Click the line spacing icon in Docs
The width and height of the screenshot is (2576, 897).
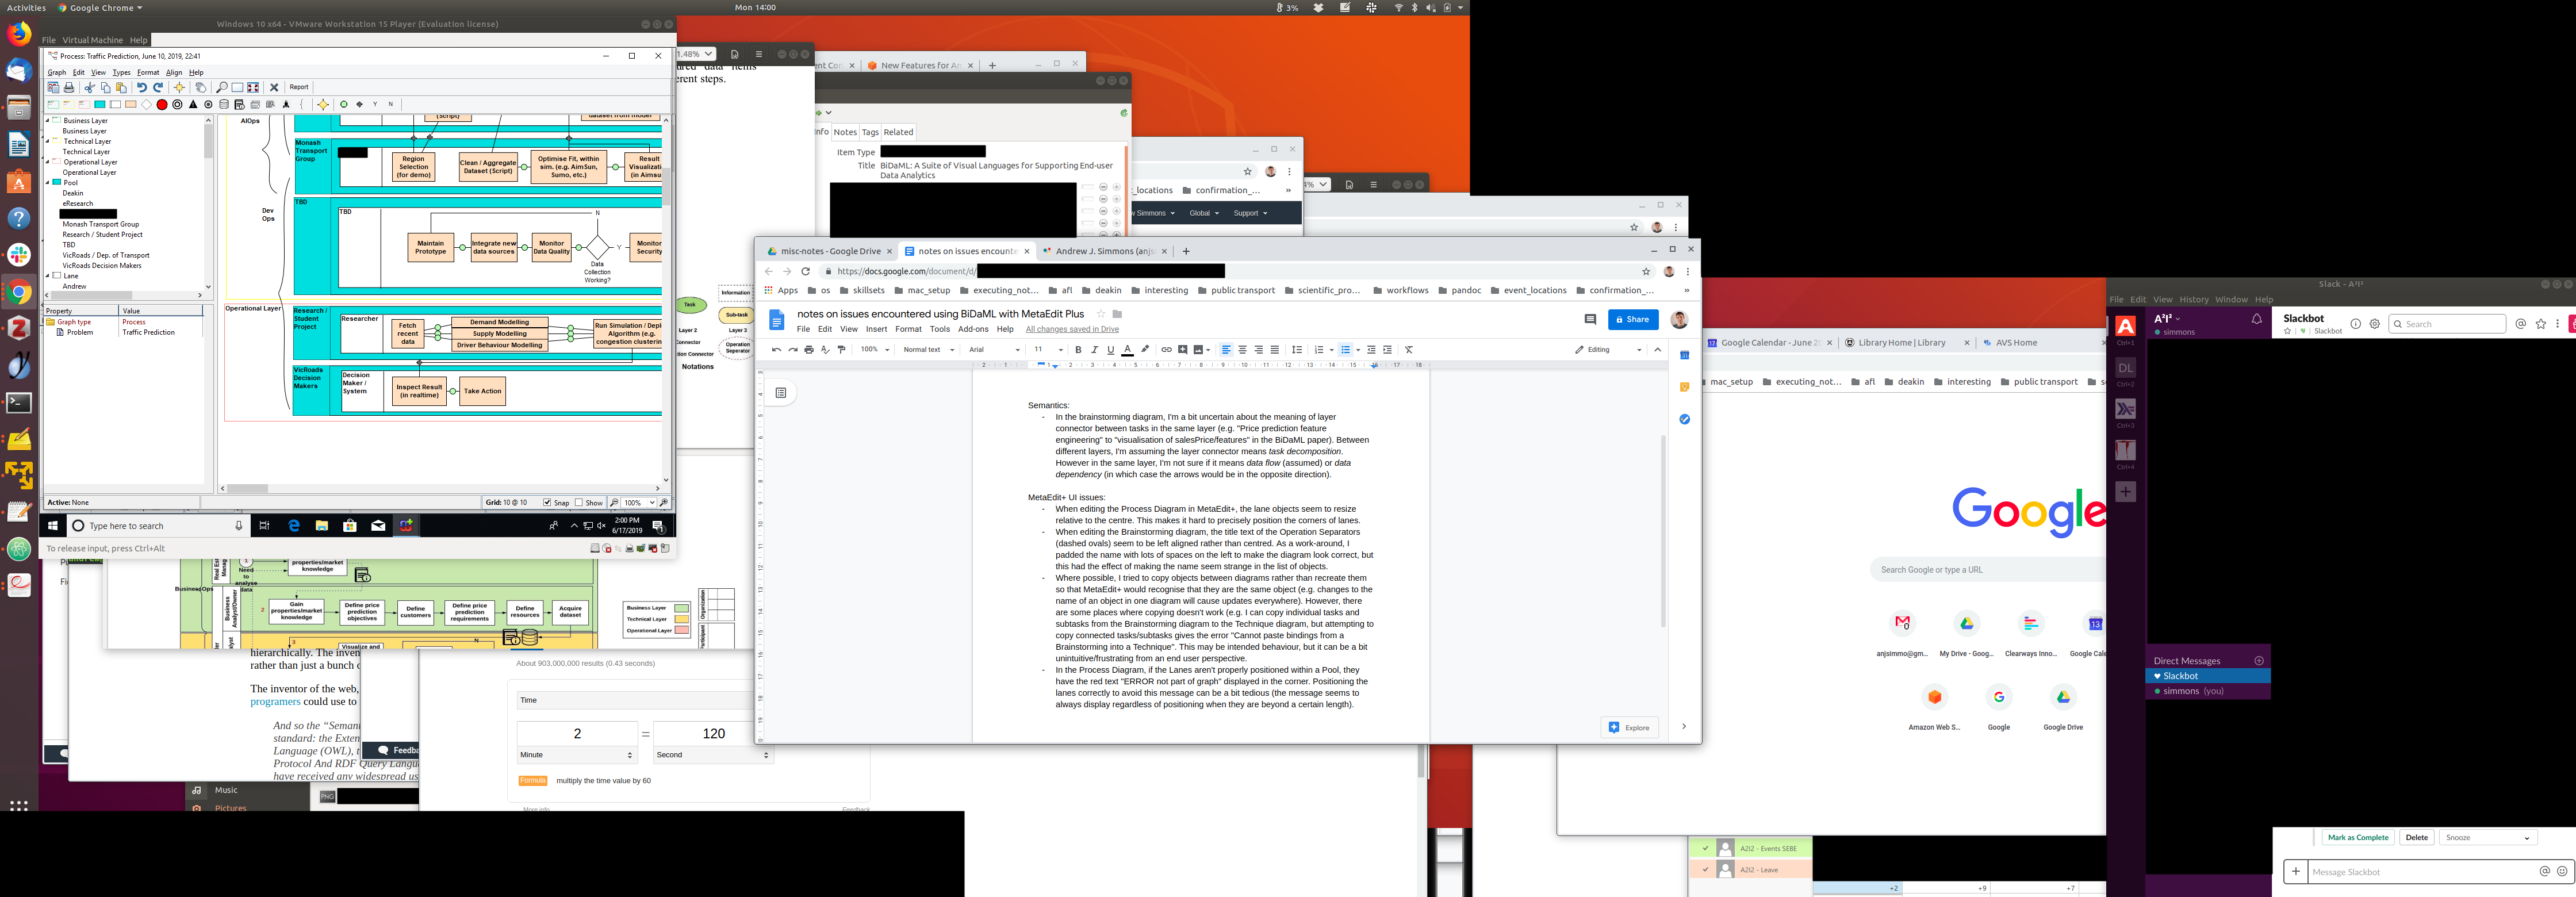1297,350
